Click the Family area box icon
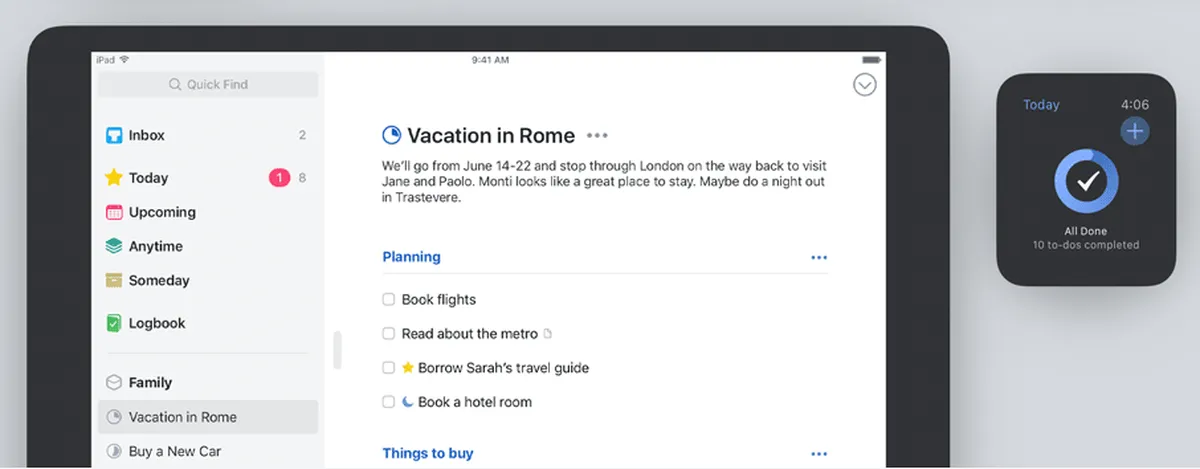This screenshot has width=1200, height=469. coord(114,382)
